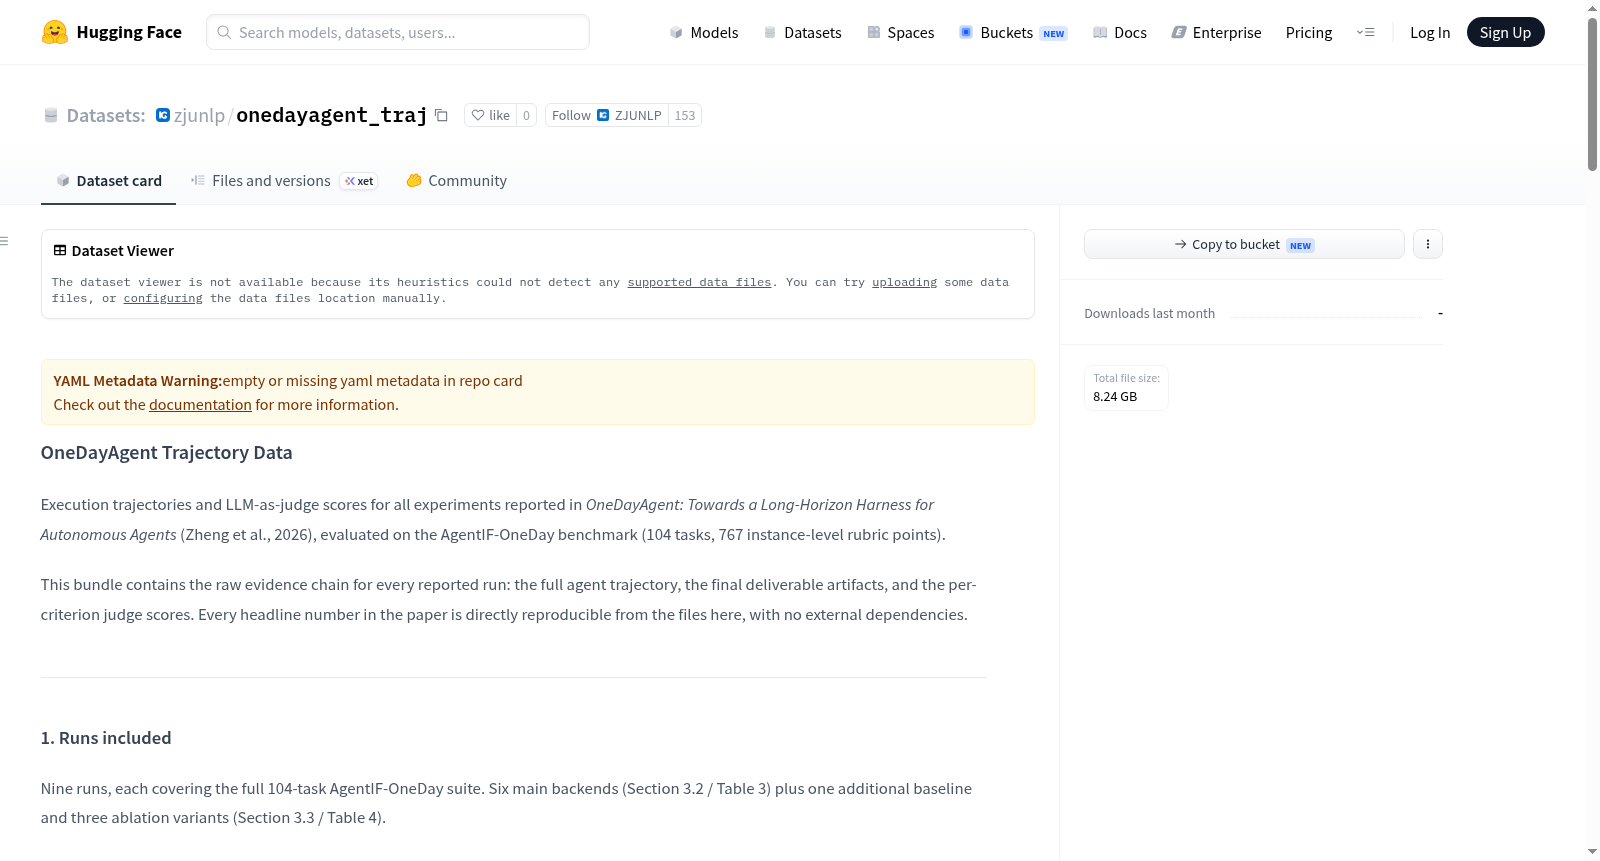
Task: Open the more options kebab beside Copy to bucket
Action: click(x=1428, y=244)
